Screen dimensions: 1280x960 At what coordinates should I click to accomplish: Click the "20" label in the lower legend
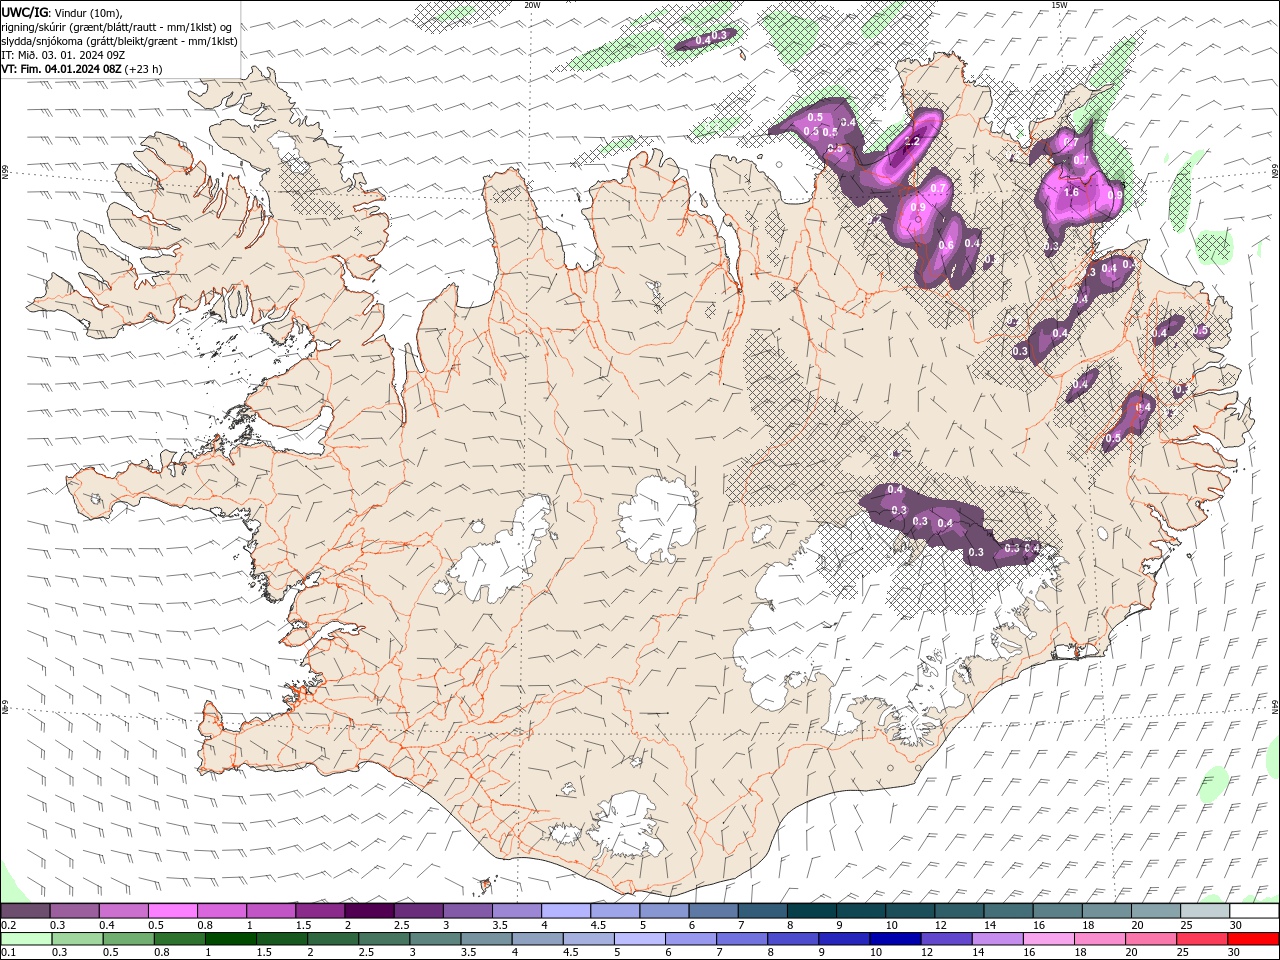pyautogui.click(x=1130, y=953)
